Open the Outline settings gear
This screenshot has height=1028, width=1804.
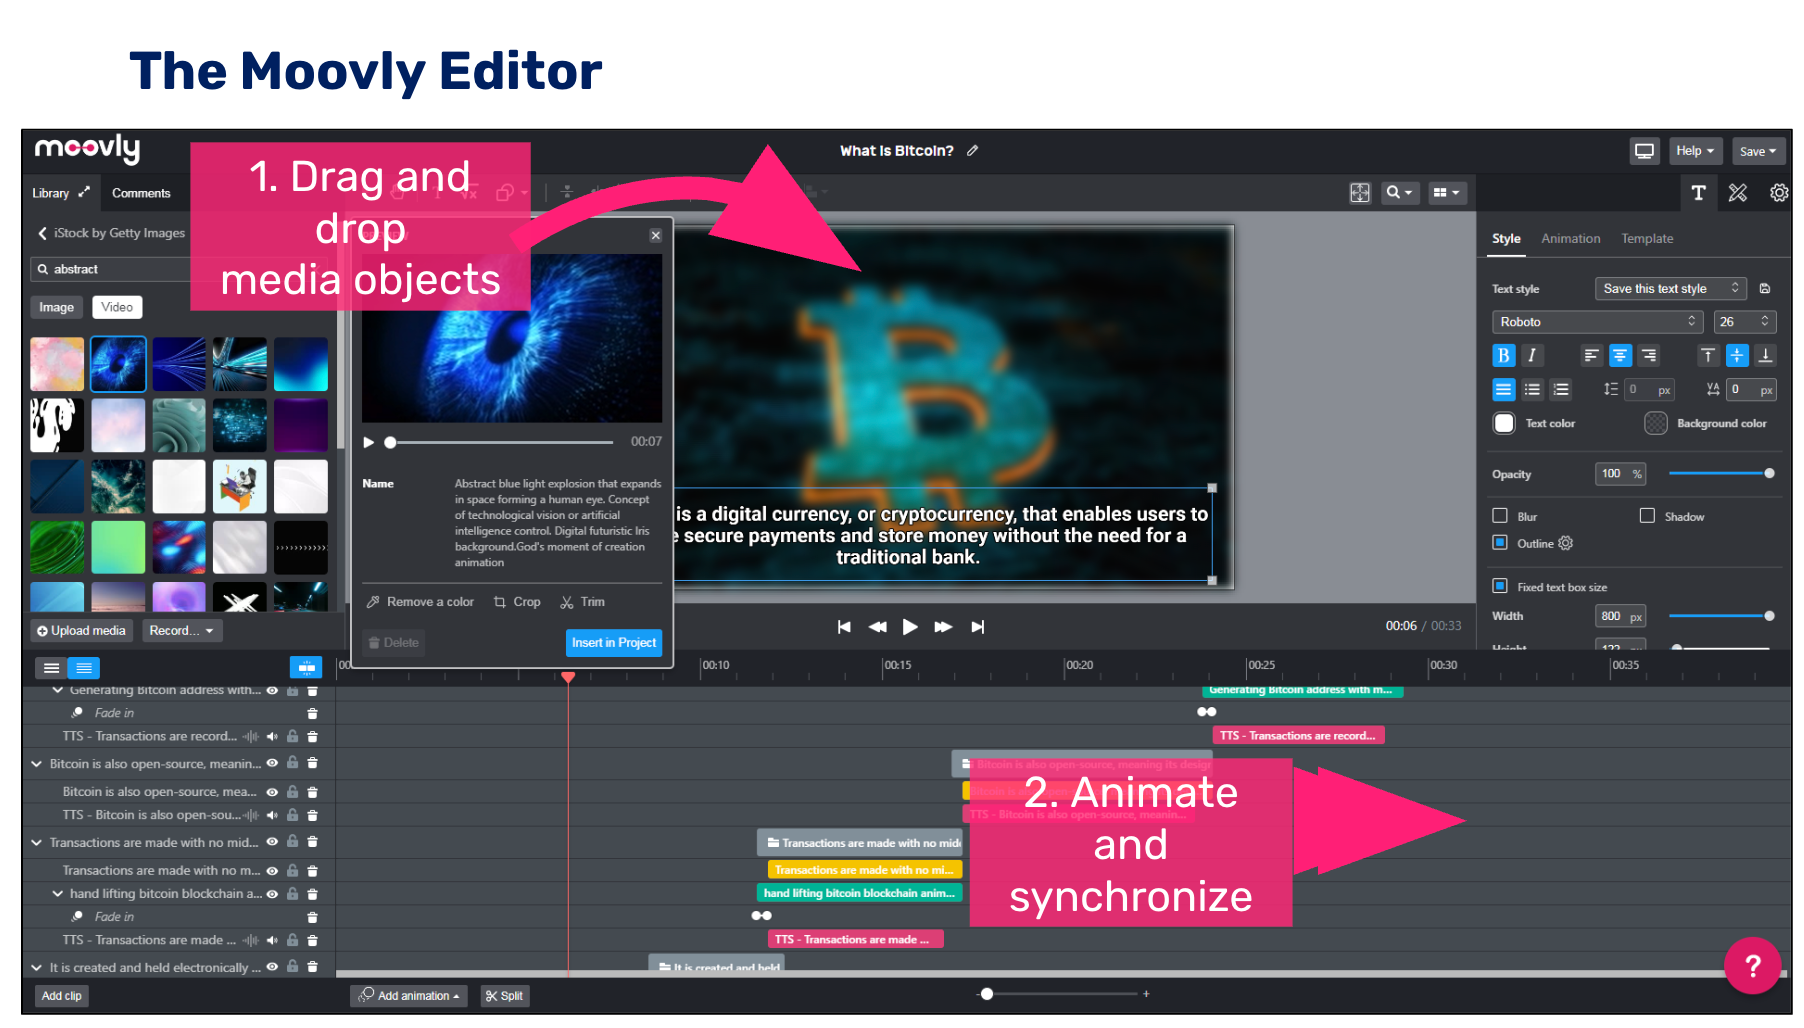click(1566, 543)
